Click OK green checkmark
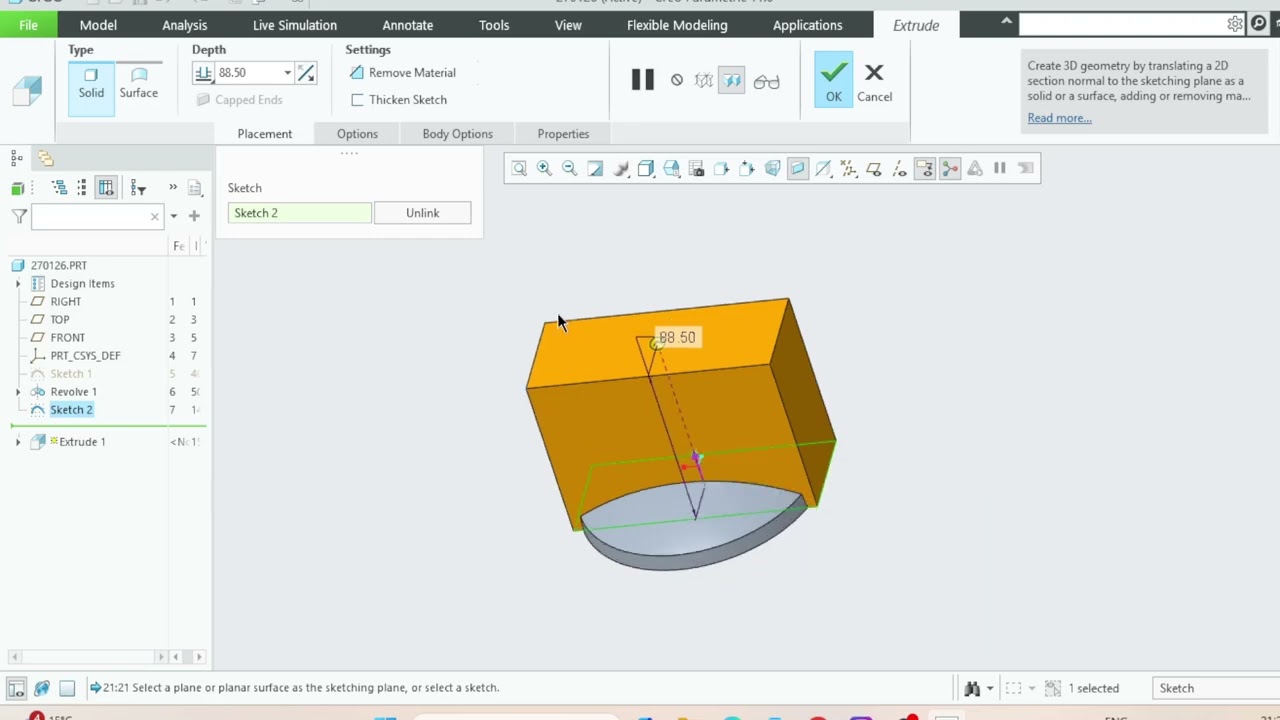Screen dimensions: 1280x720 834,79
